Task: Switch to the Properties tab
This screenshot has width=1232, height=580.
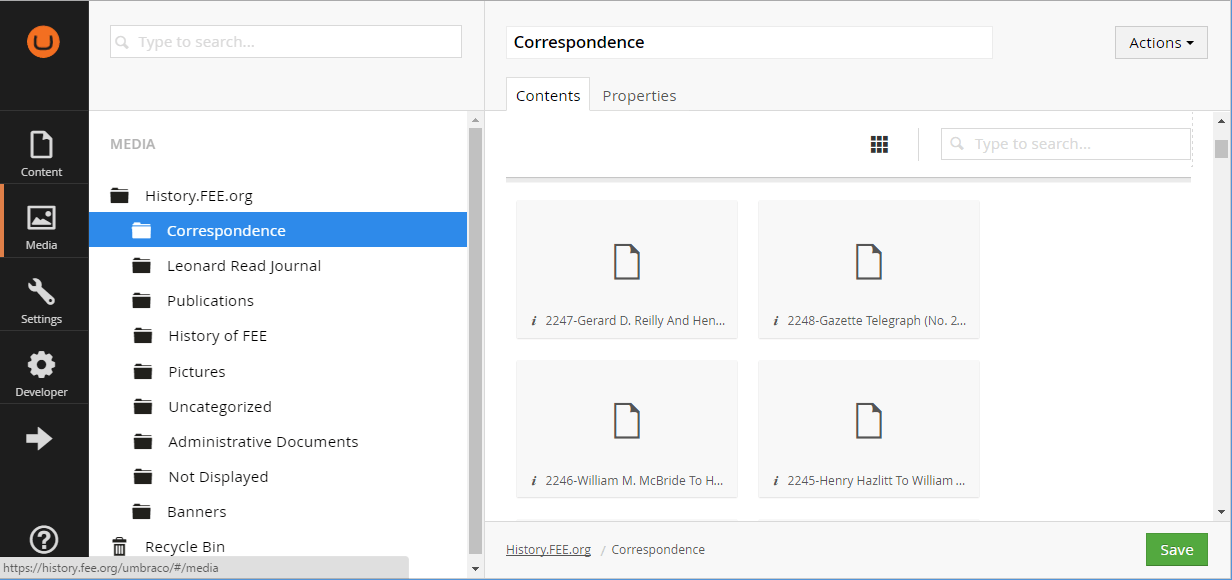Action: point(639,96)
